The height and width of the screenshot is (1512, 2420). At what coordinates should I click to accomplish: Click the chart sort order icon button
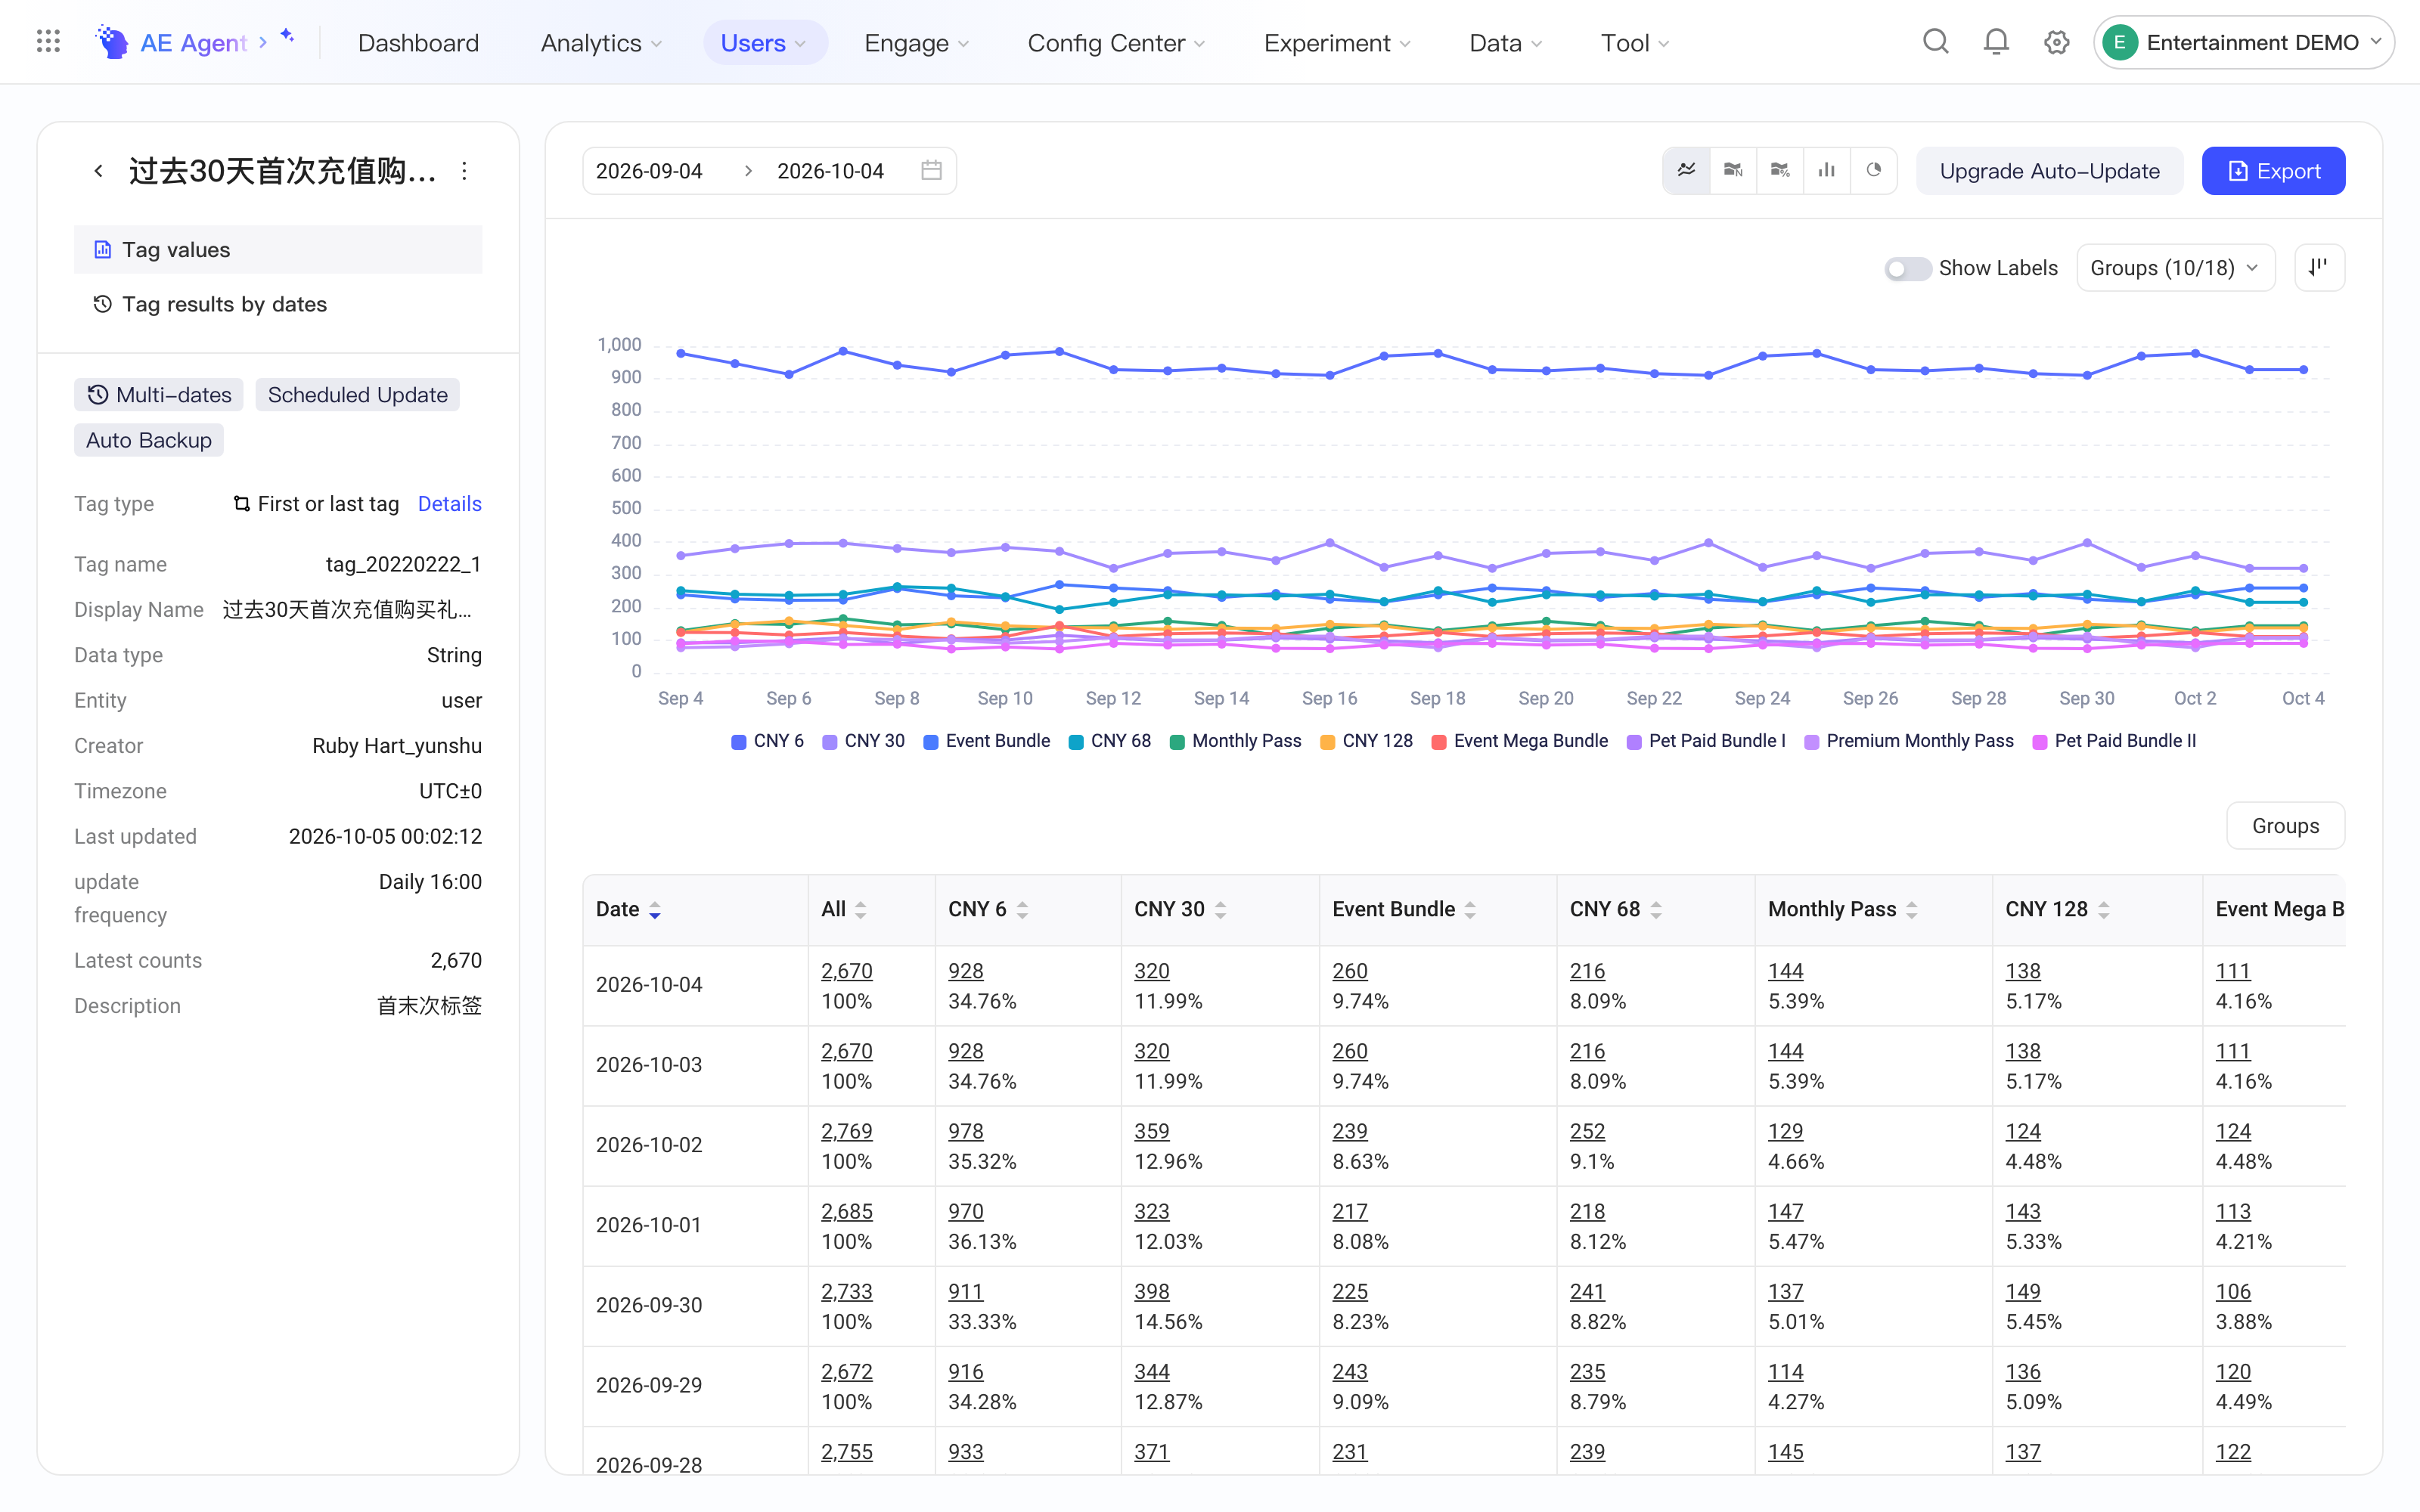2319,268
